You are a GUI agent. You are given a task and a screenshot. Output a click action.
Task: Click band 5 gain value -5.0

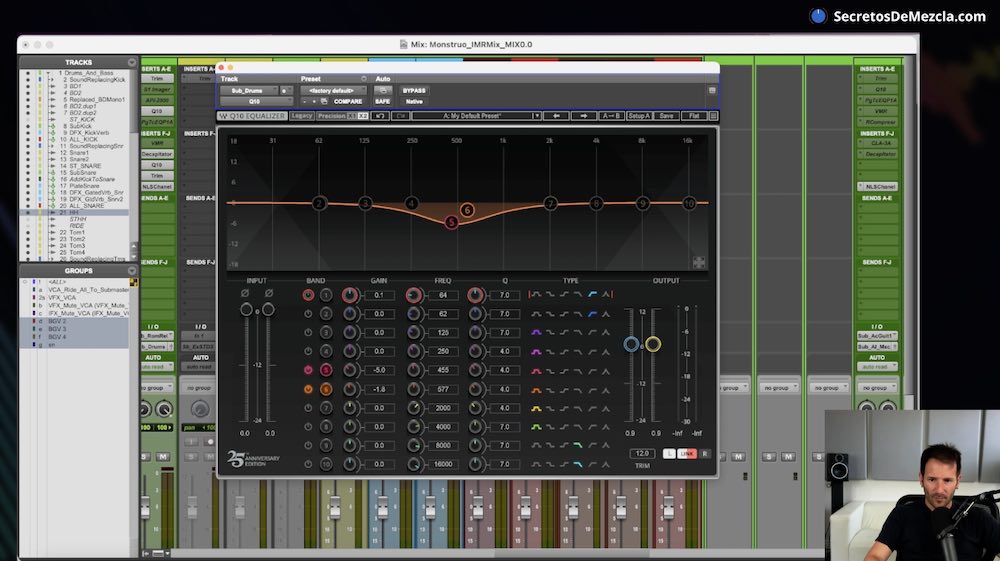point(379,370)
